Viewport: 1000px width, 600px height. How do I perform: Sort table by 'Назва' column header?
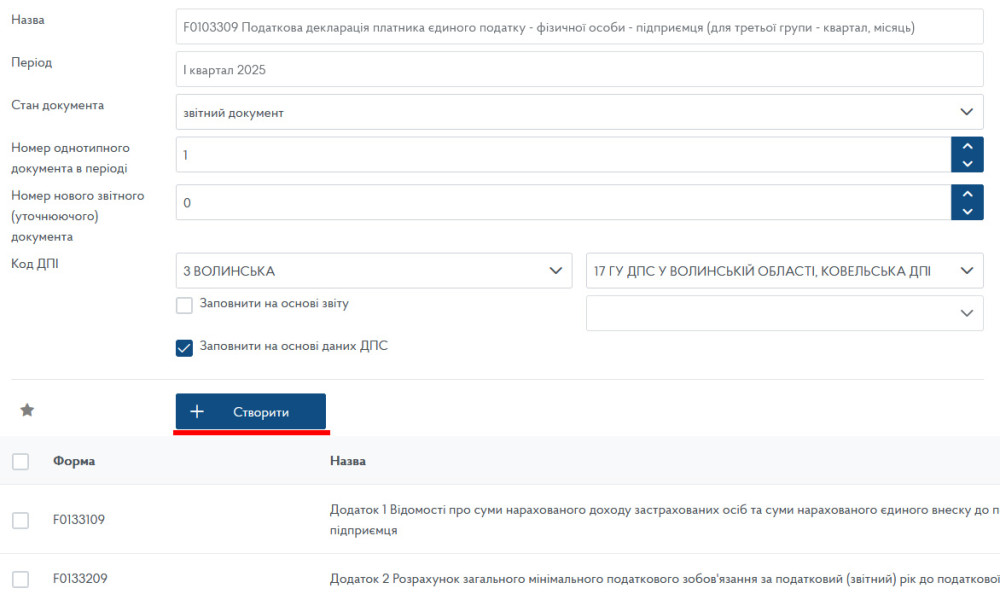point(347,461)
